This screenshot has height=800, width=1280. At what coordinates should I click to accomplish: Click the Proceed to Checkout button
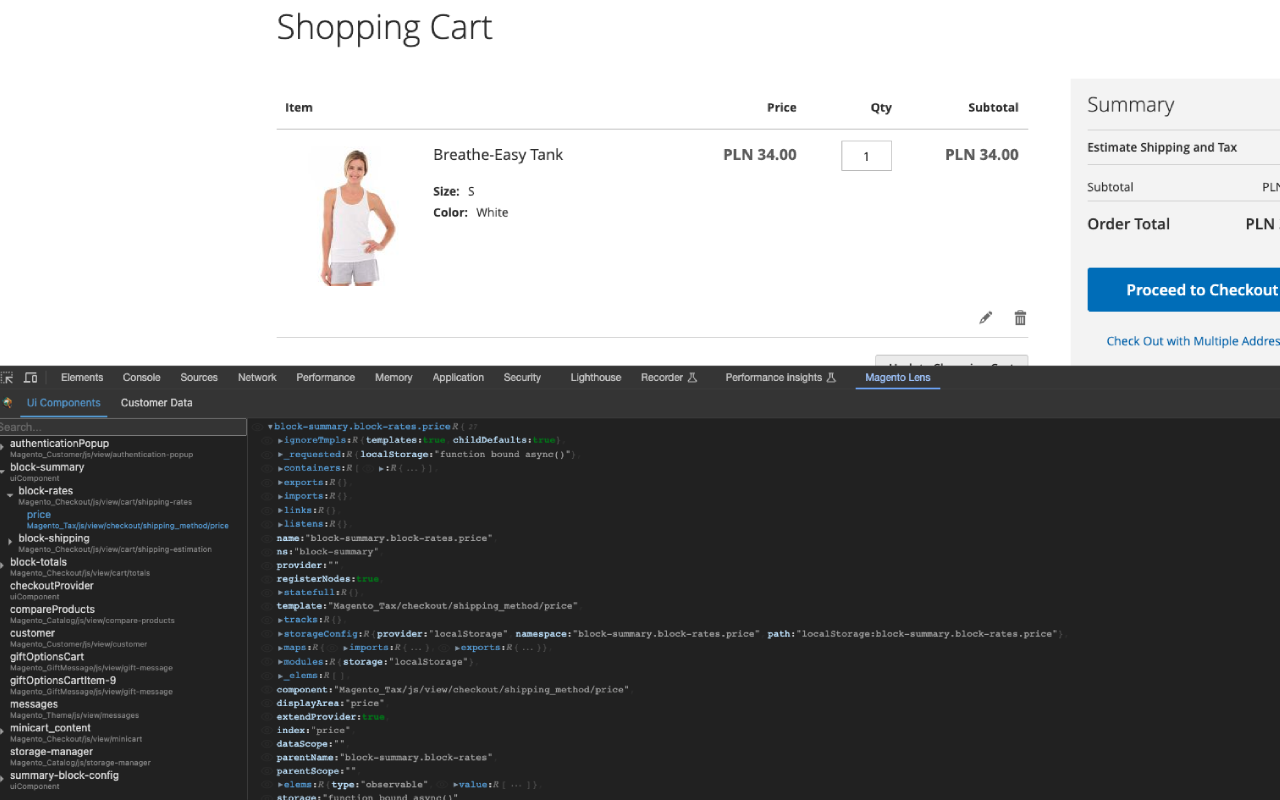tap(1184, 290)
